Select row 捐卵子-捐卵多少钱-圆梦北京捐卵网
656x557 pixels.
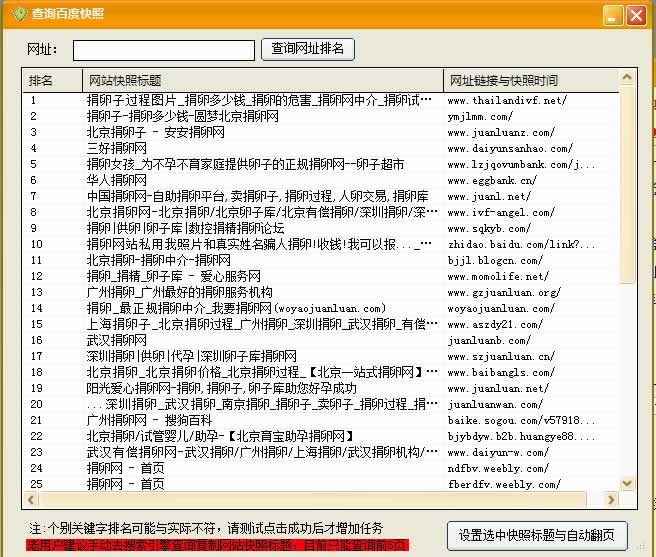[321, 116]
